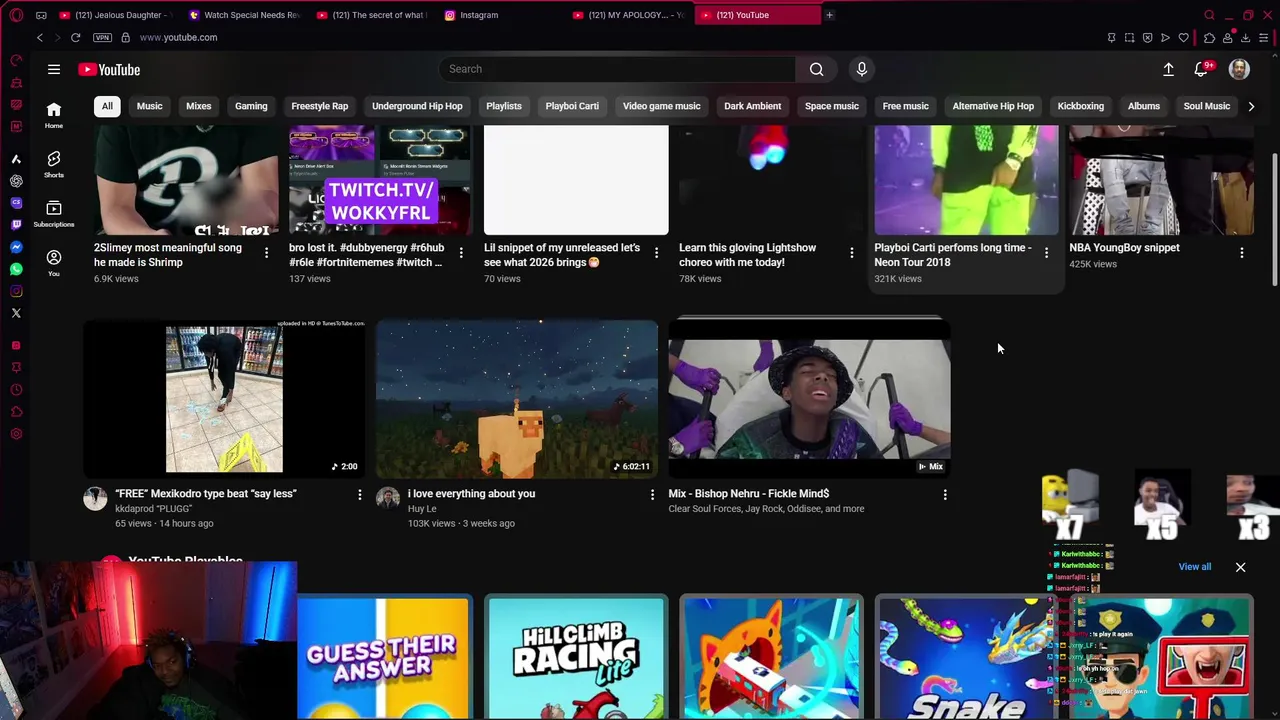This screenshot has width=1280, height=720.
Task: Open the Huy Le channel link
Action: click(x=422, y=509)
